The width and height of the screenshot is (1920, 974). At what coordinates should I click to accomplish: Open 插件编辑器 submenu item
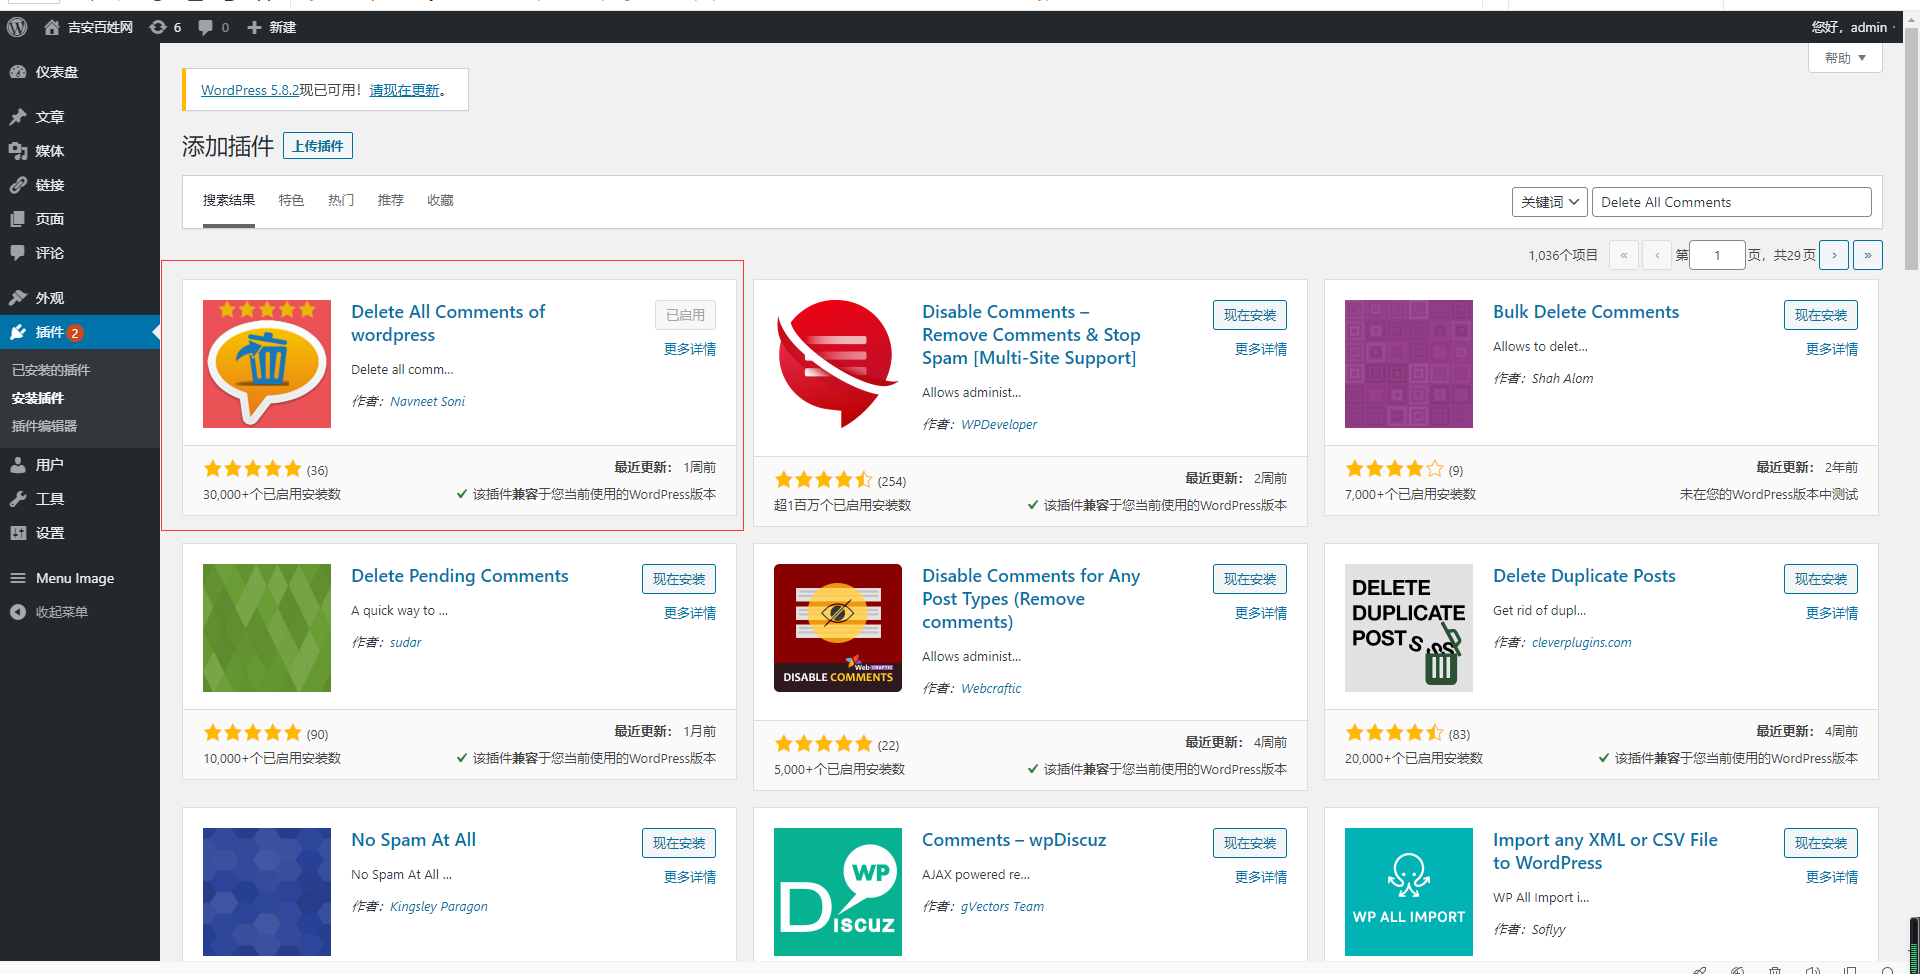[x=44, y=426]
